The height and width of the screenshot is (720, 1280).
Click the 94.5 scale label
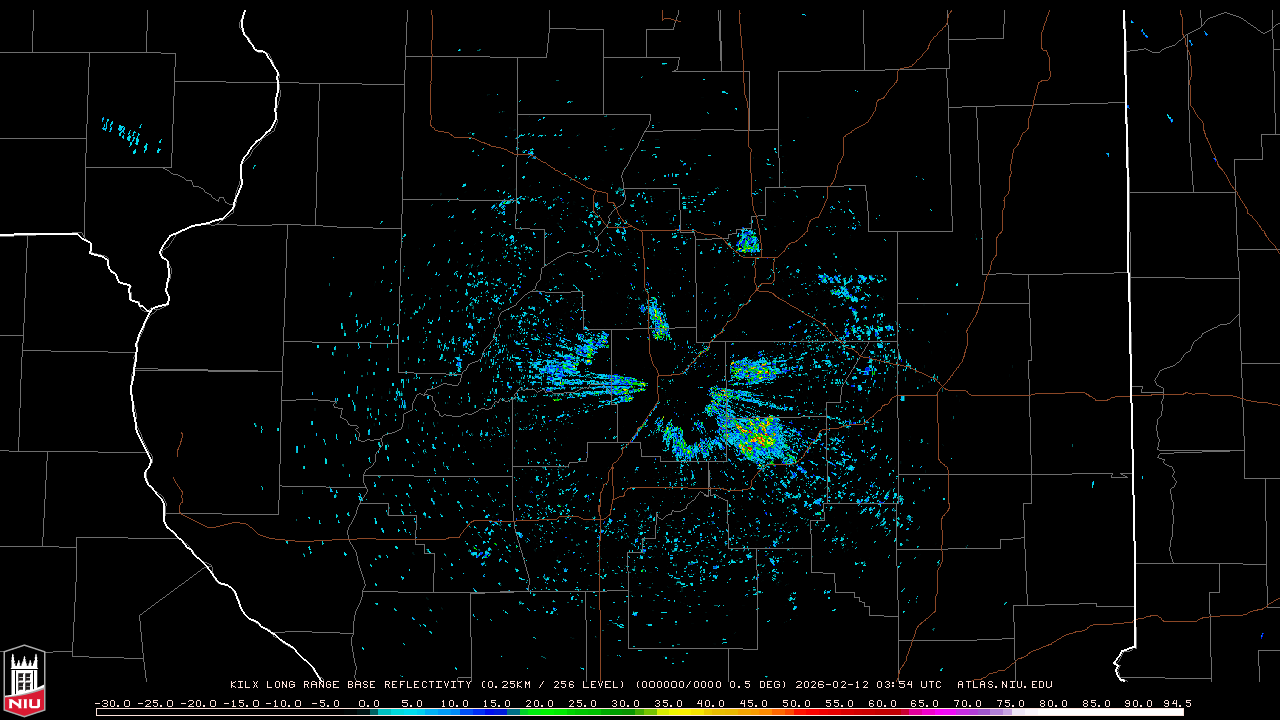point(1177,703)
